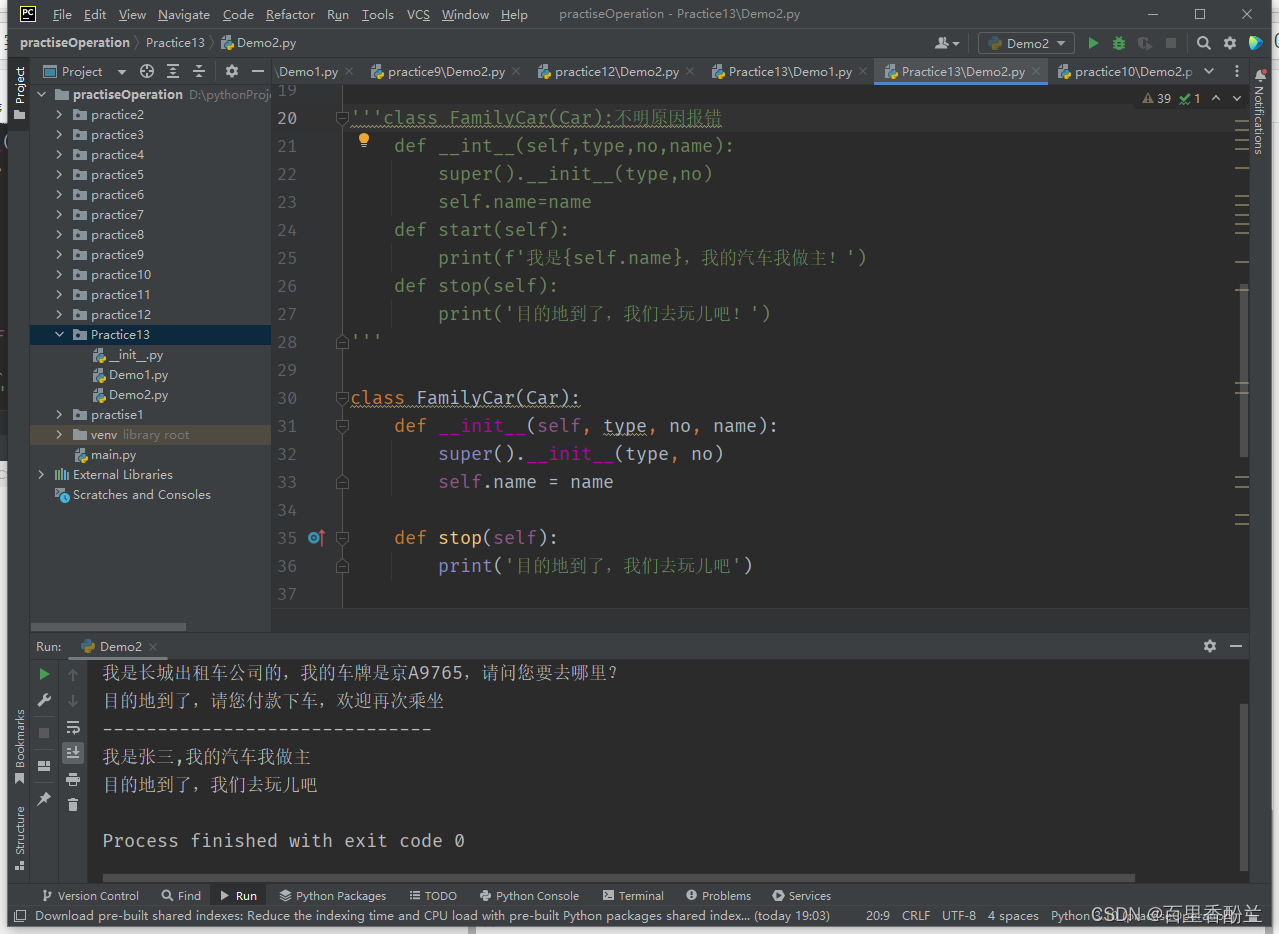This screenshot has width=1279, height=934.
Task: Toggle the Bookmarks tool window
Action: pyautogui.click(x=19, y=745)
